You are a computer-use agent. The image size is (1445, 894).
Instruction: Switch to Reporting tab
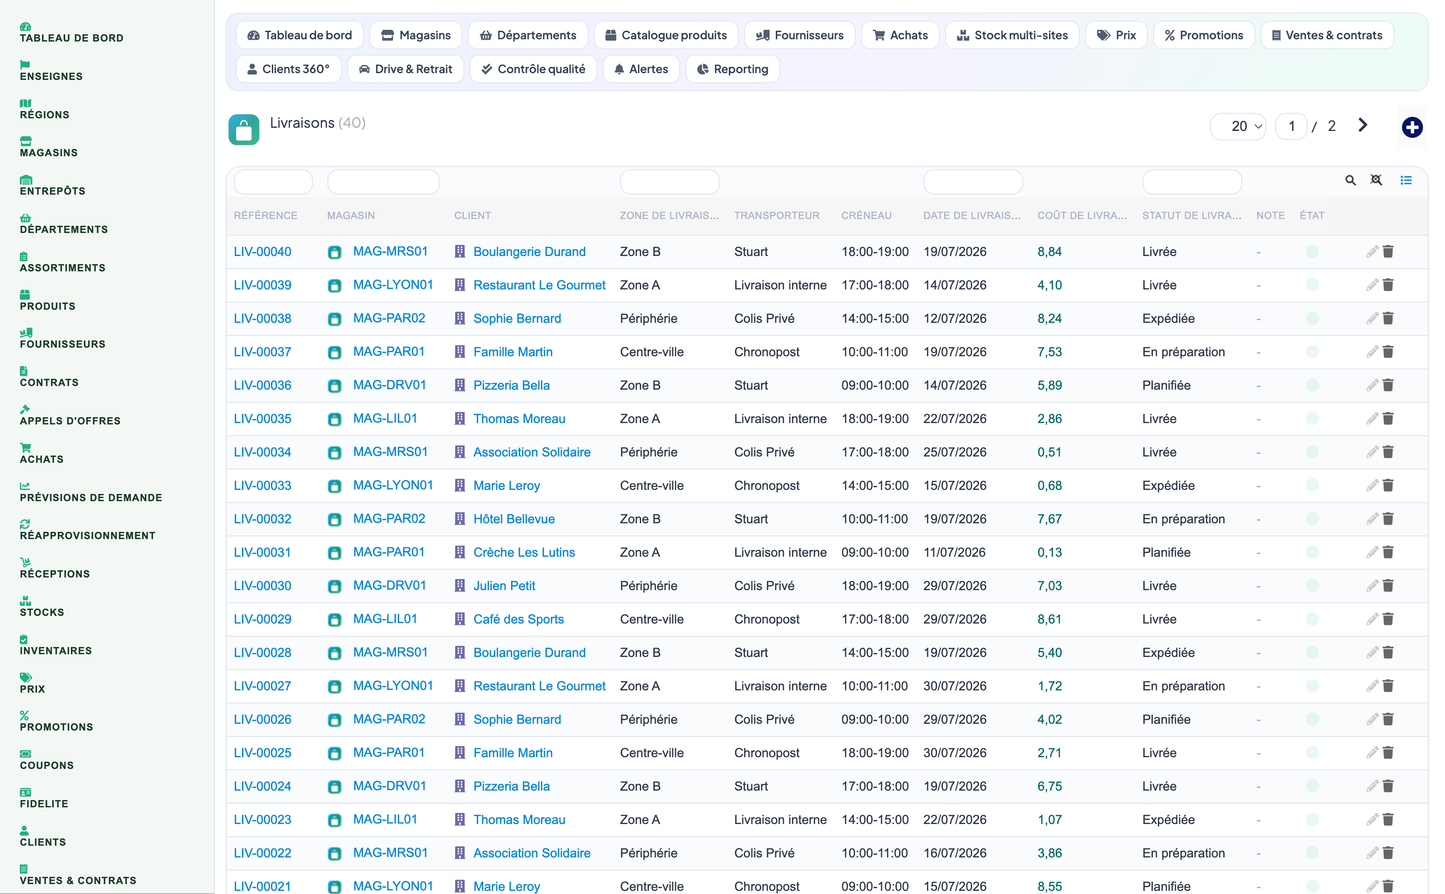click(x=733, y=69)
